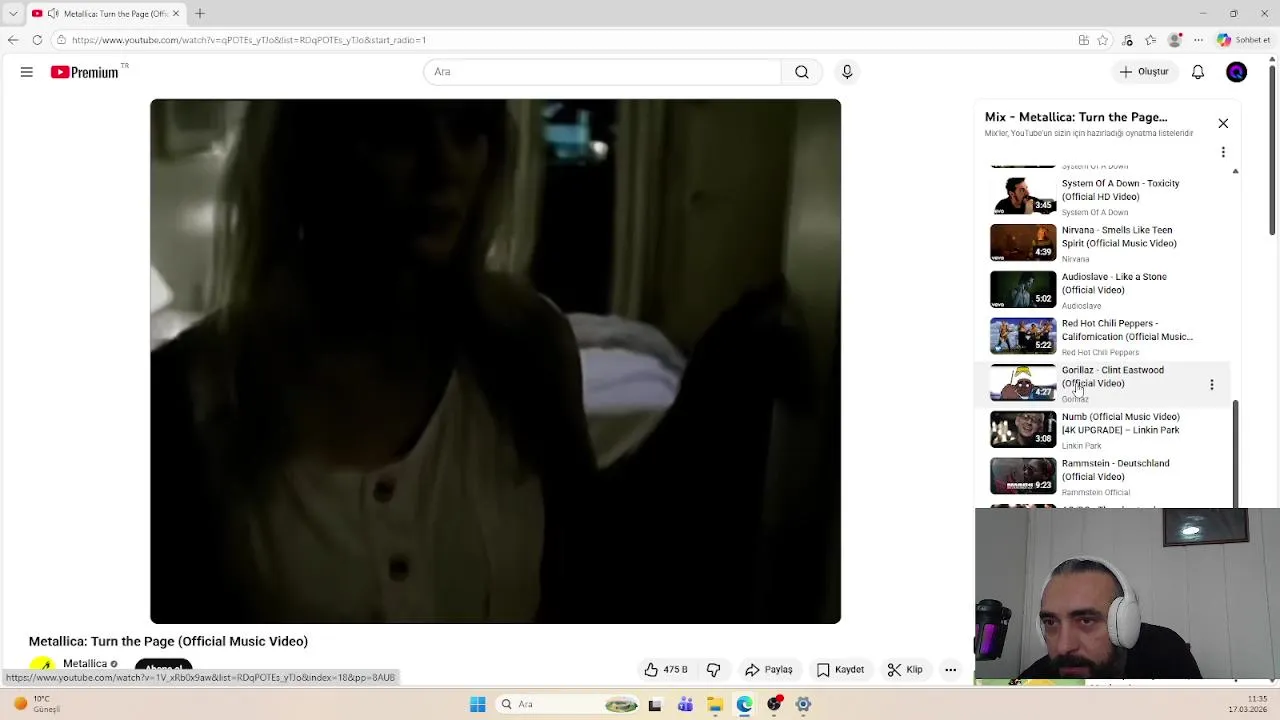This screenshot has height=720, width=1280.
Task: Like the video with thumbs up
Action: [666, 670]
